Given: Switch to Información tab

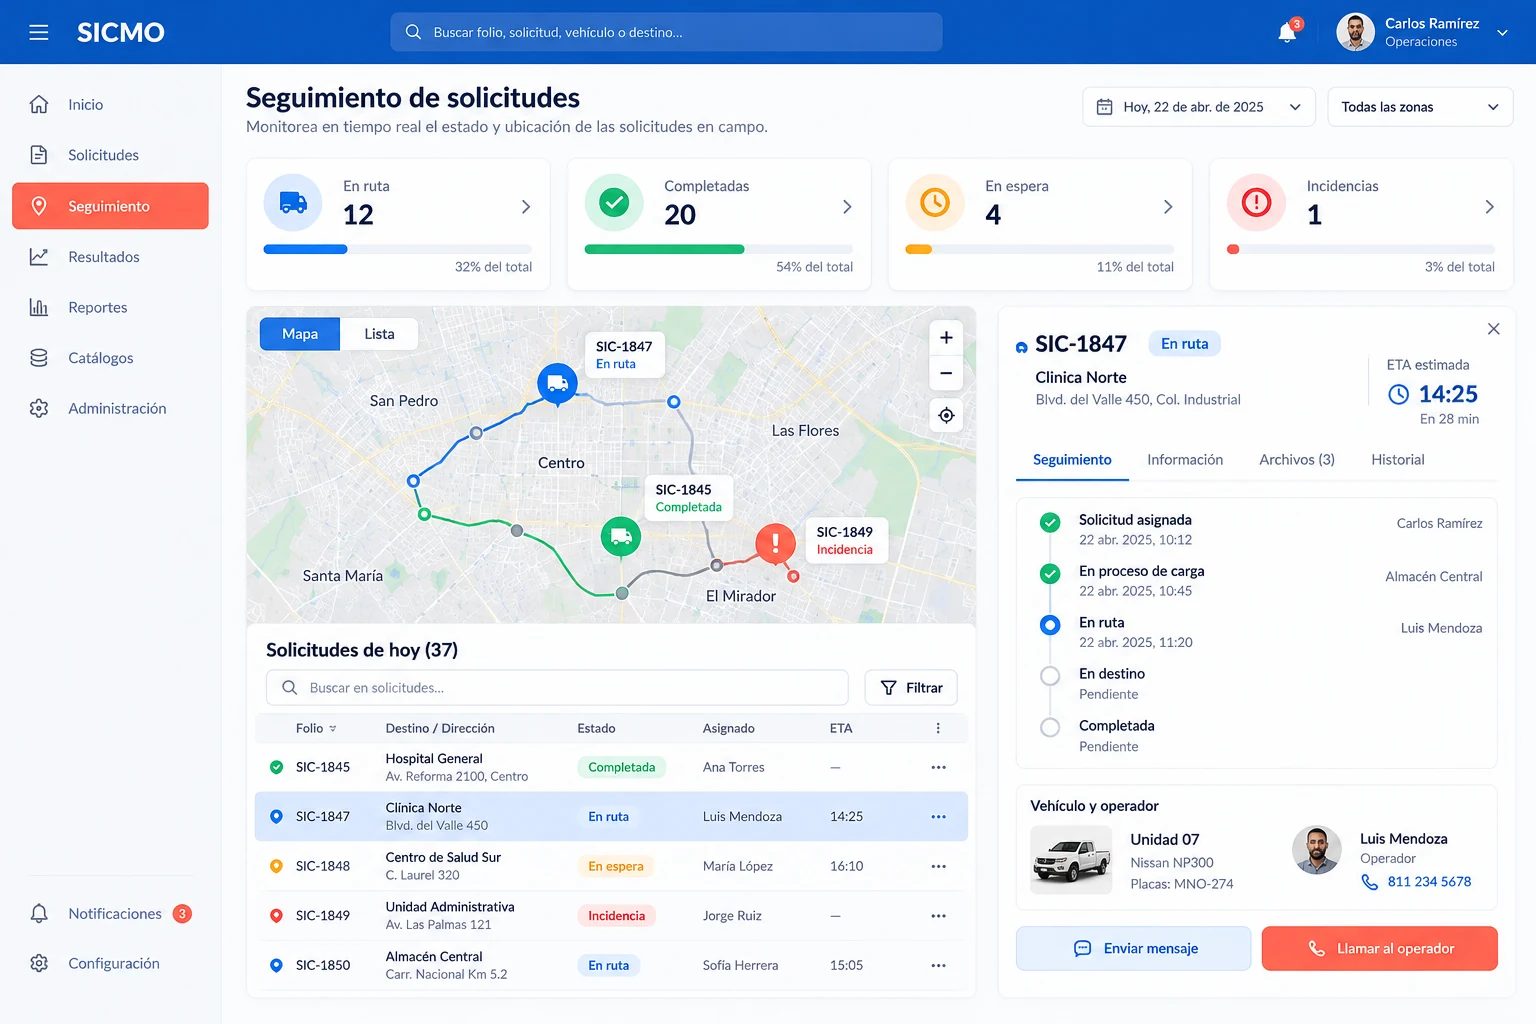Looking at the screenshot, I should pos(1185,460).
